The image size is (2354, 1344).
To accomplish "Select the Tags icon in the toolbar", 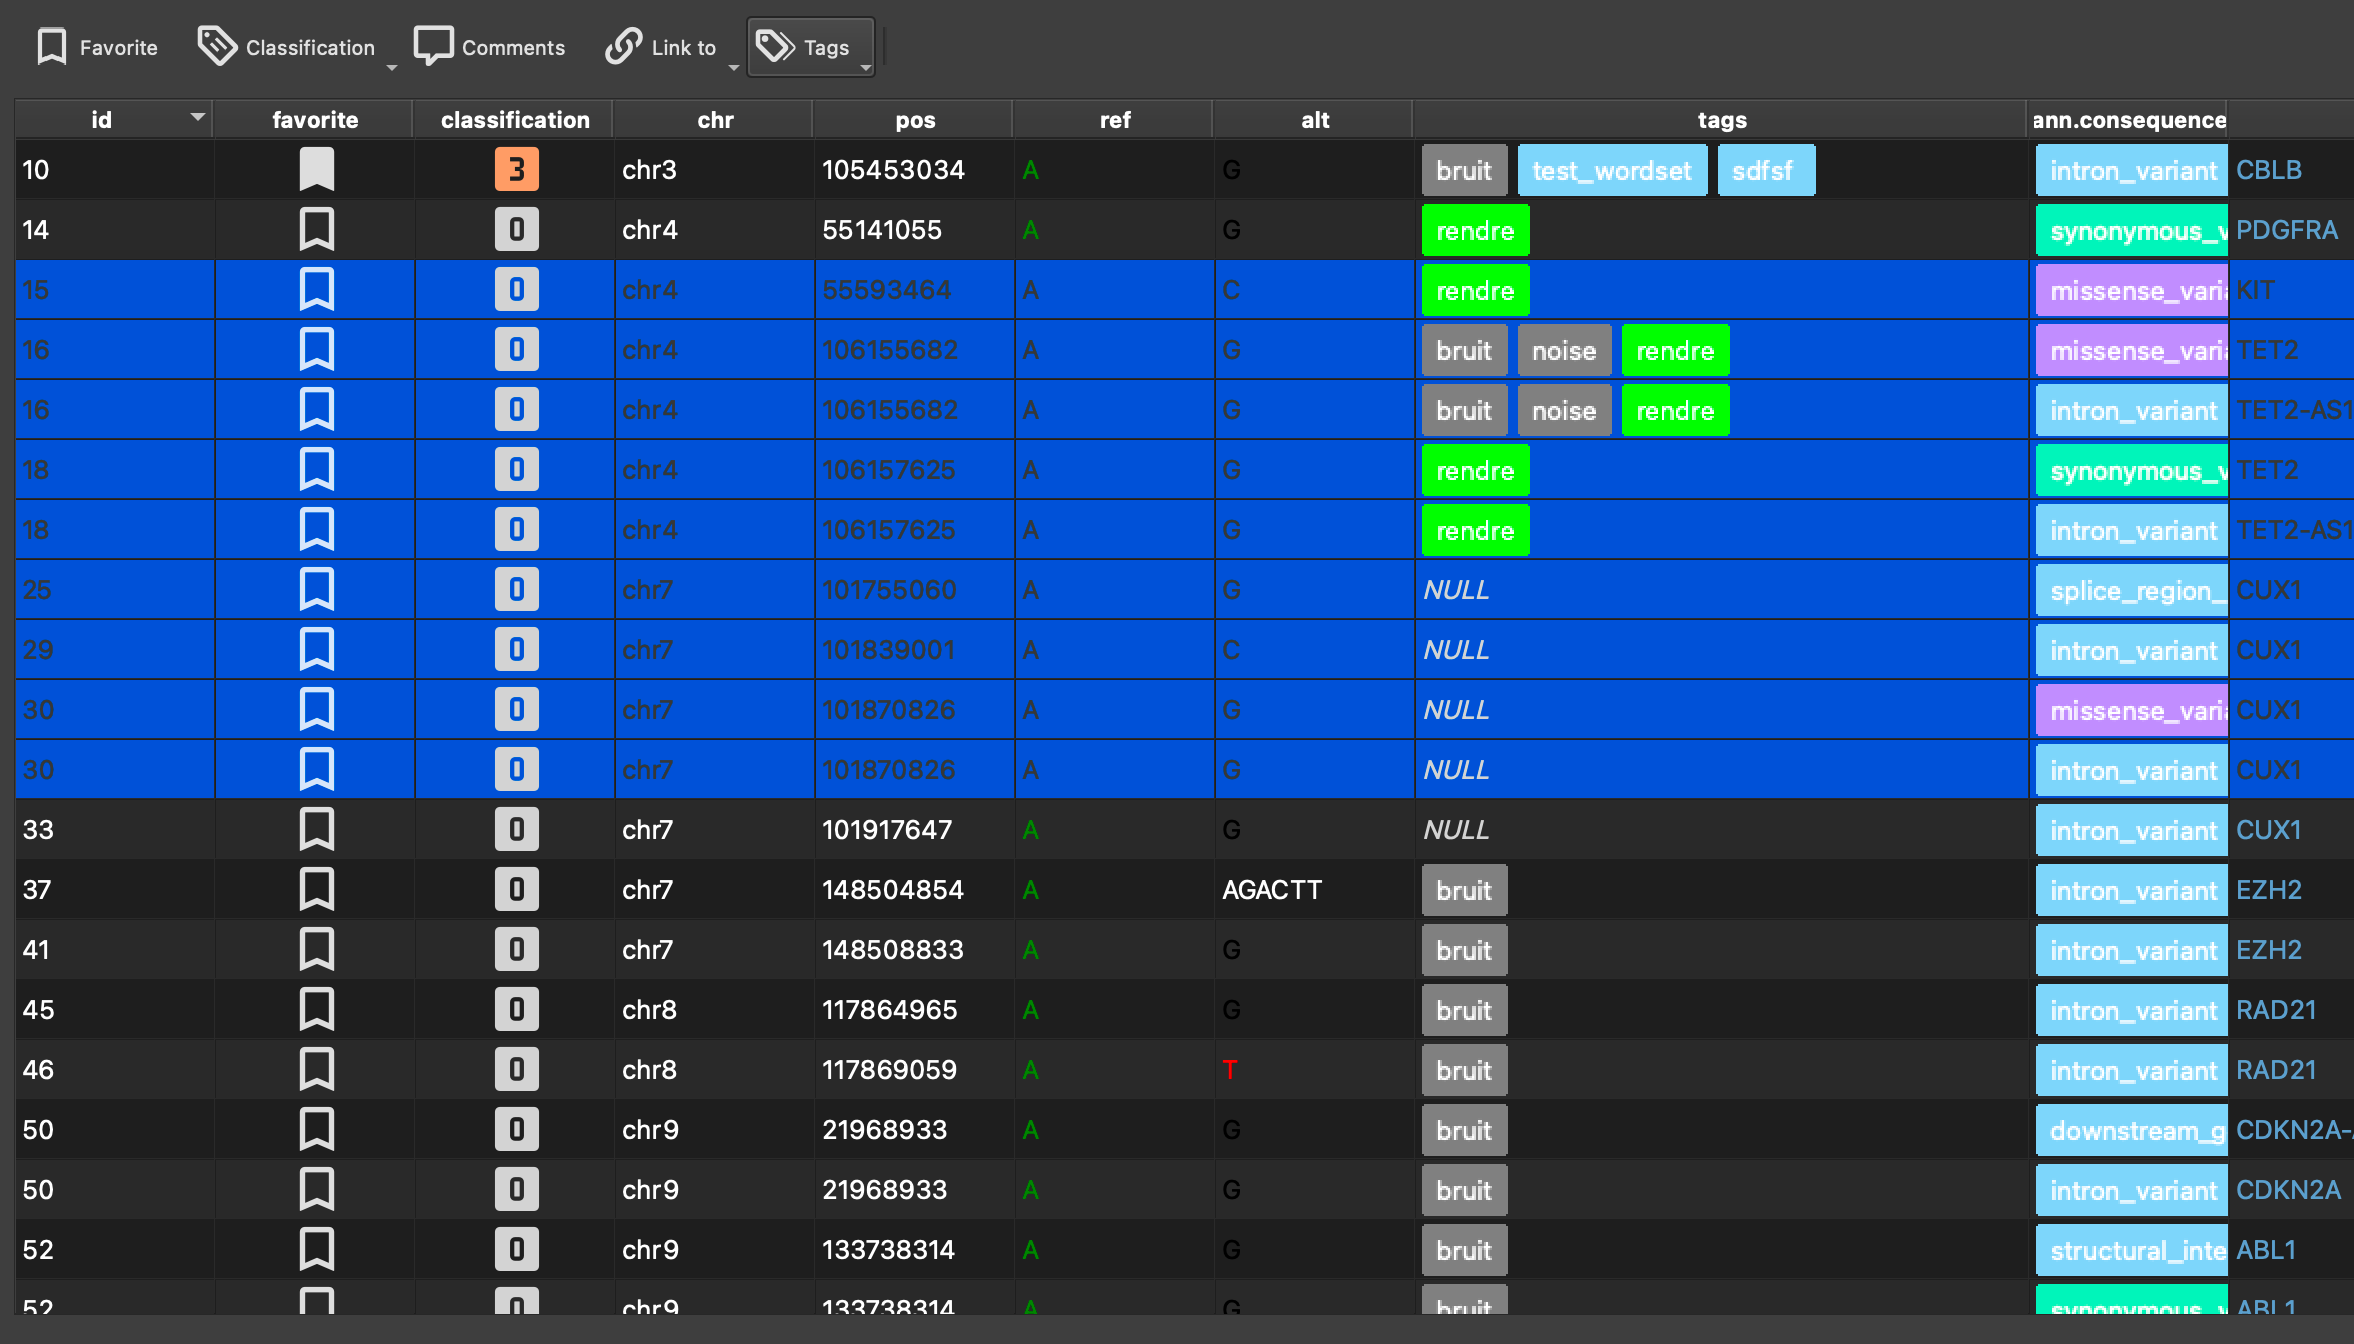I will coord(774,45).
